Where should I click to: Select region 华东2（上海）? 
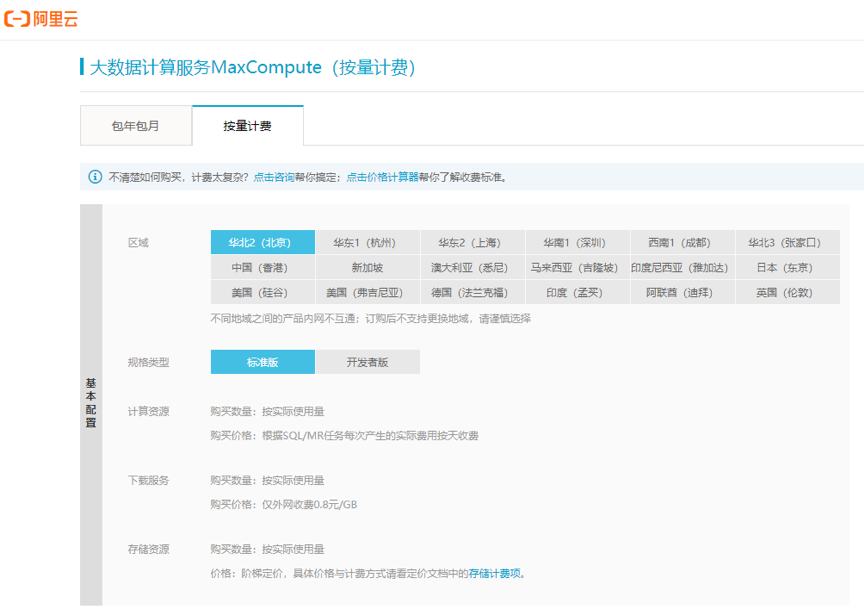pos(473,242)
